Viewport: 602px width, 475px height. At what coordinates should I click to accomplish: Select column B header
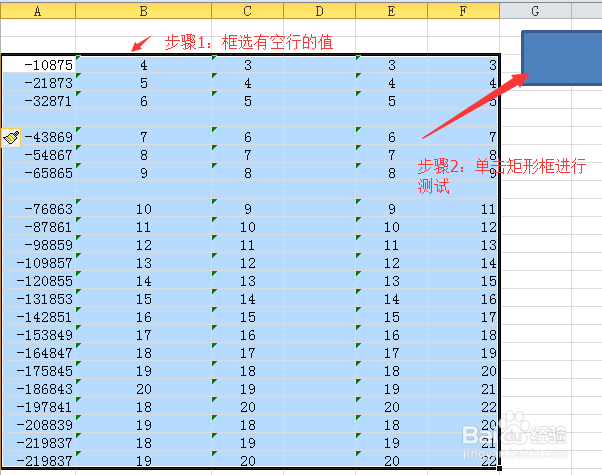[144, 11]
